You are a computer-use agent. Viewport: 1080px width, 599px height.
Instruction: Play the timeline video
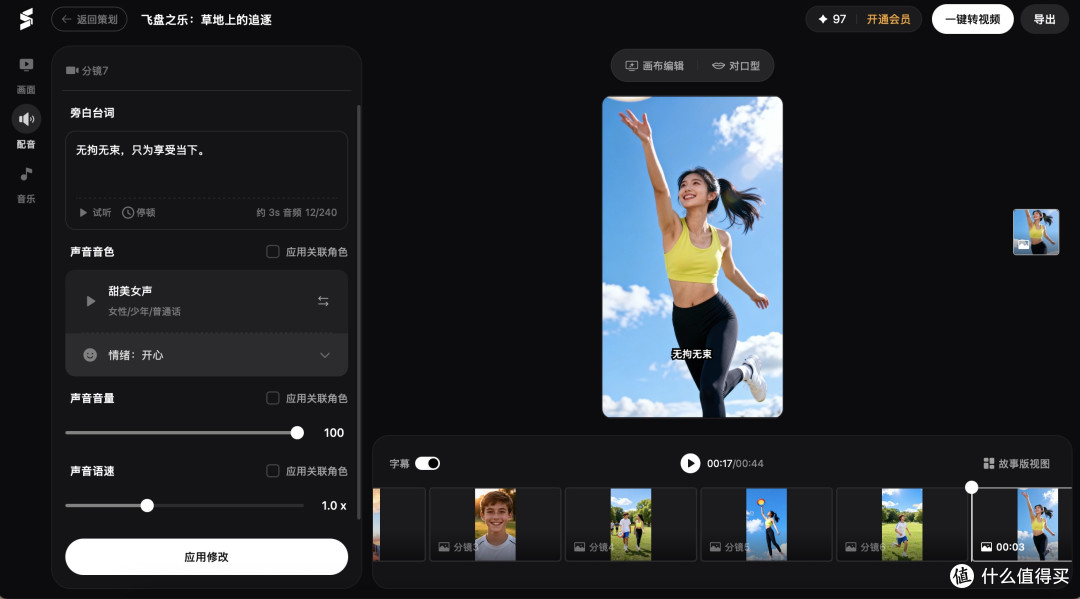click(x=690, y=463)
